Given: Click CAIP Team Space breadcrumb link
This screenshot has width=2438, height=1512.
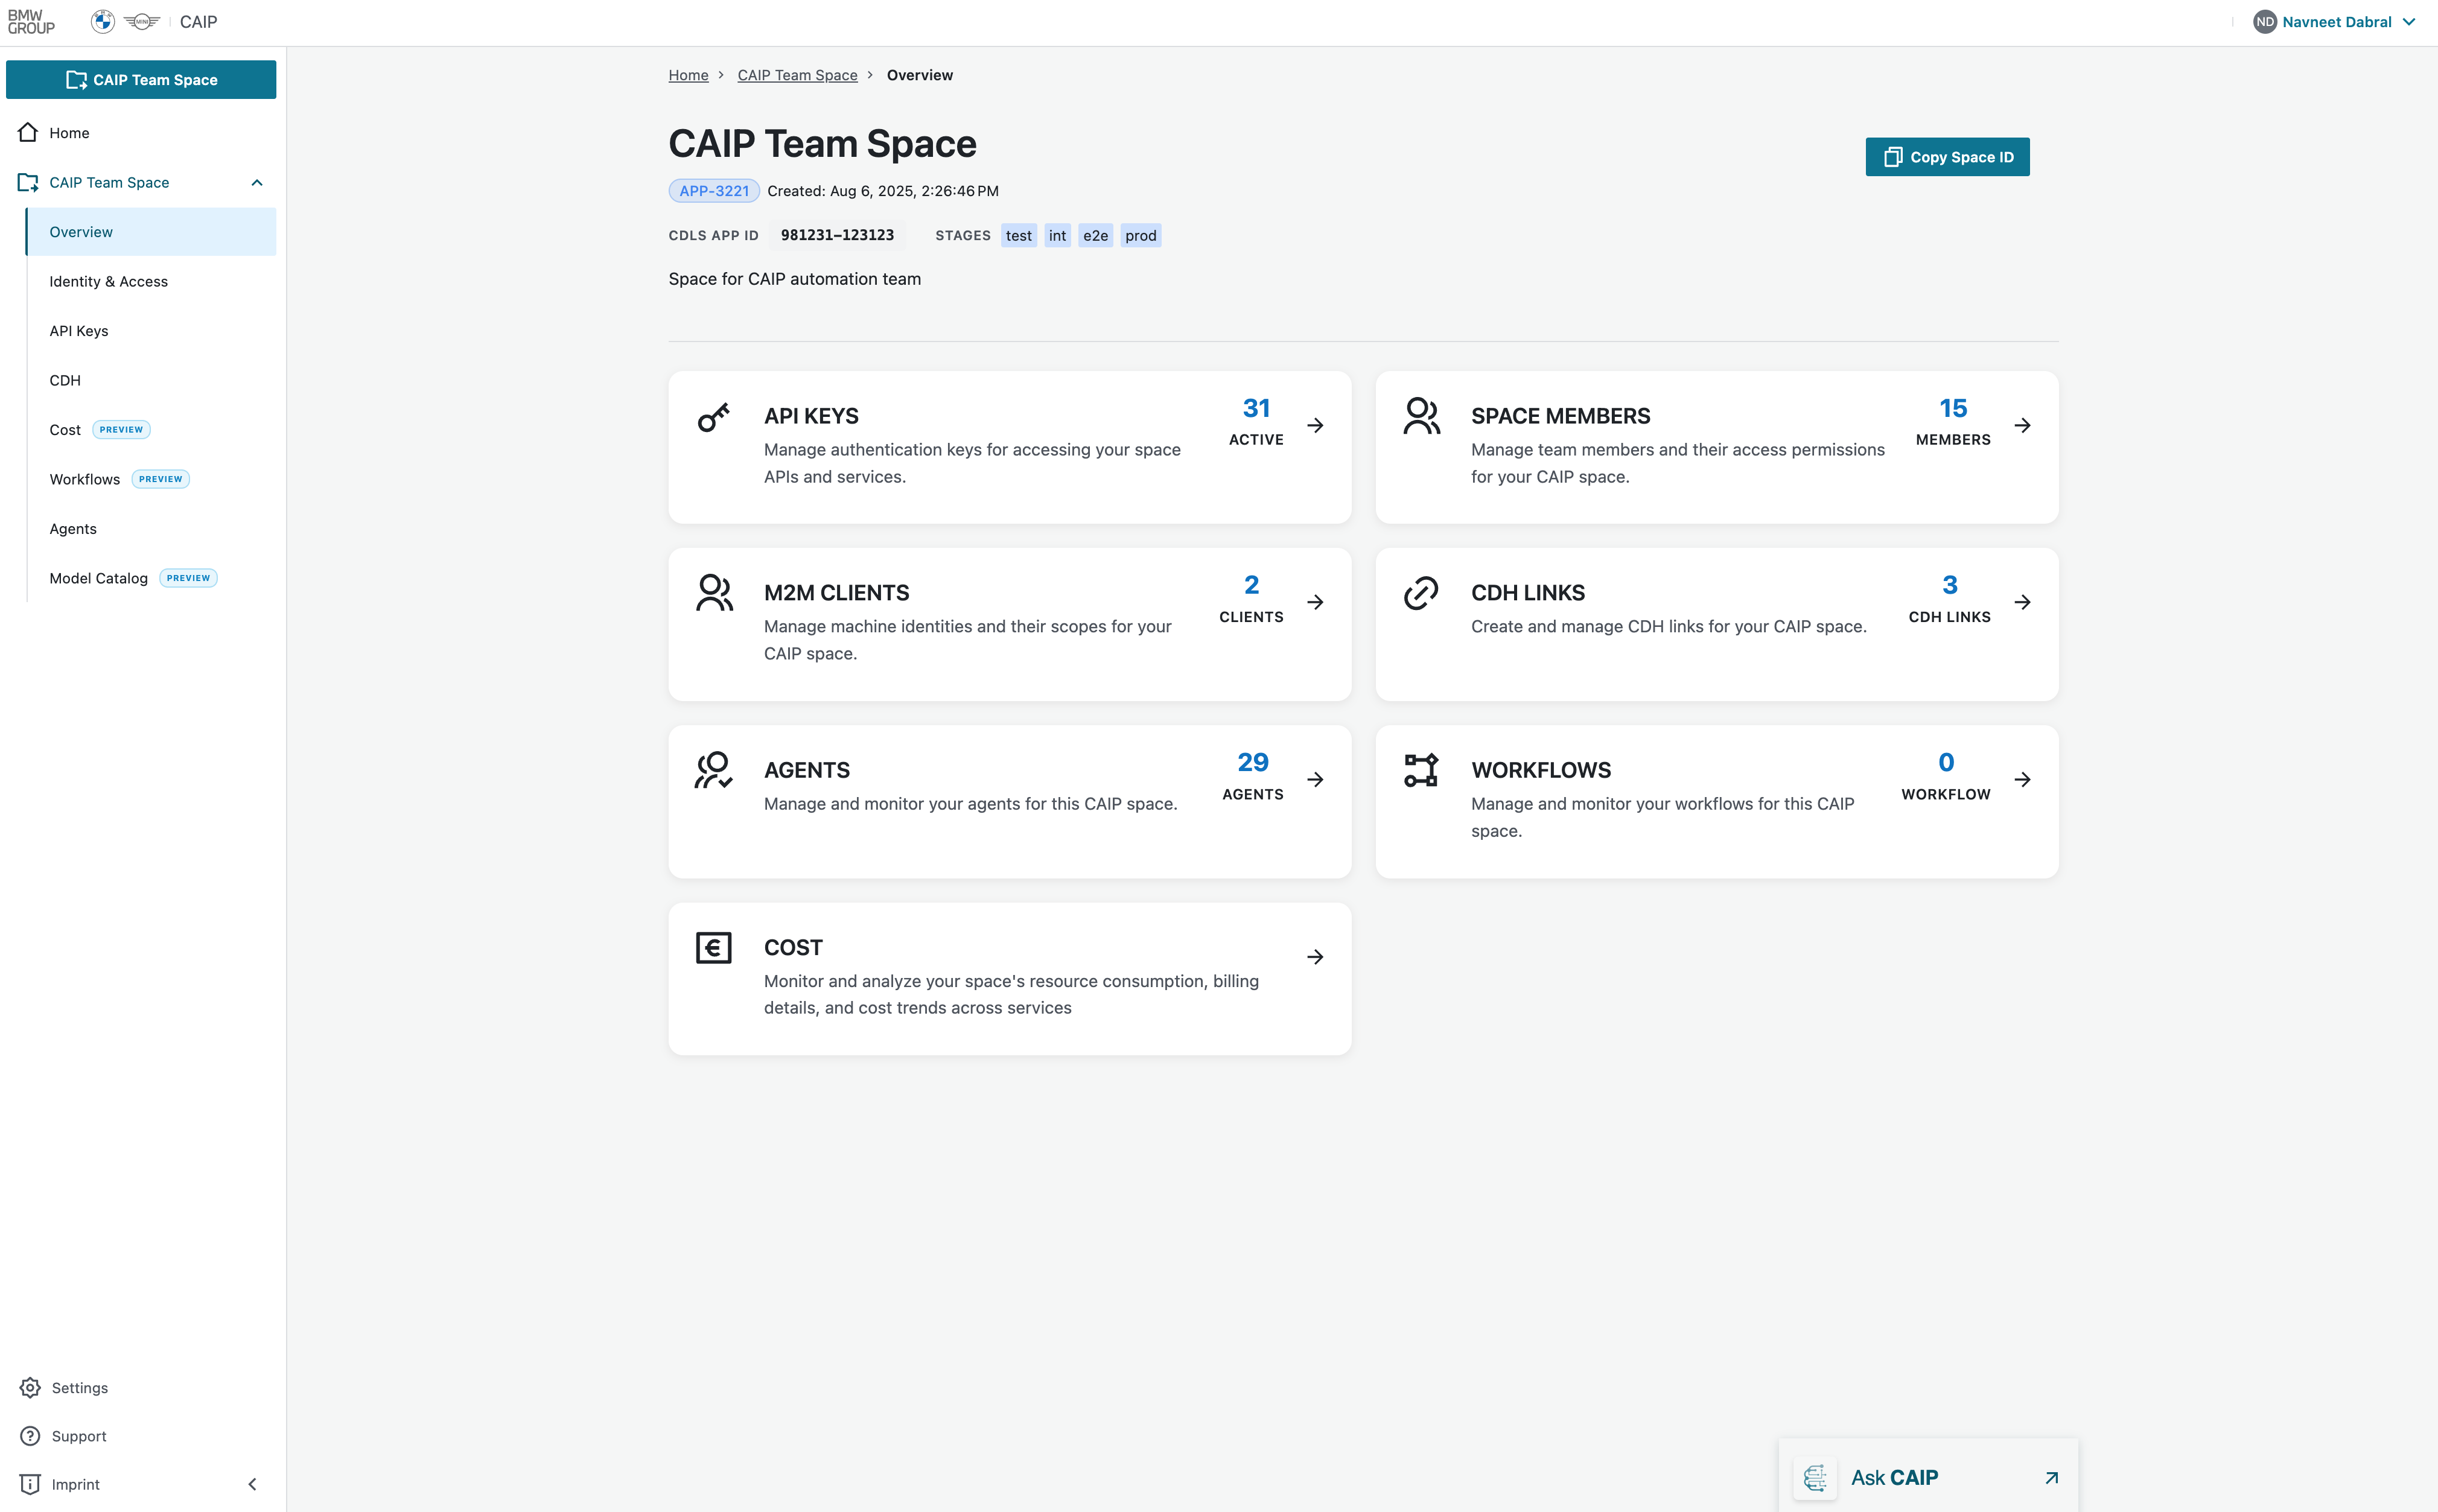Looking at the screenshot, I should click(x=797, y=75).
